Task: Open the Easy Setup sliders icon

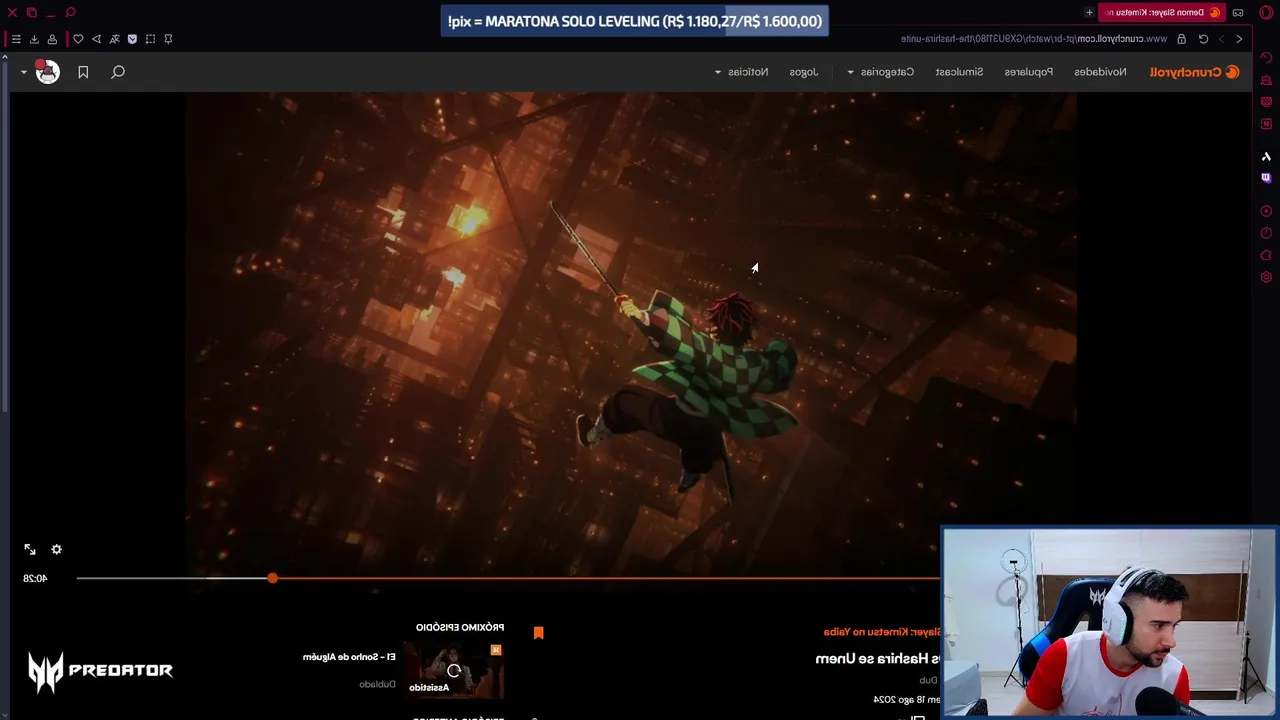Action: click(x=15, y=39)
